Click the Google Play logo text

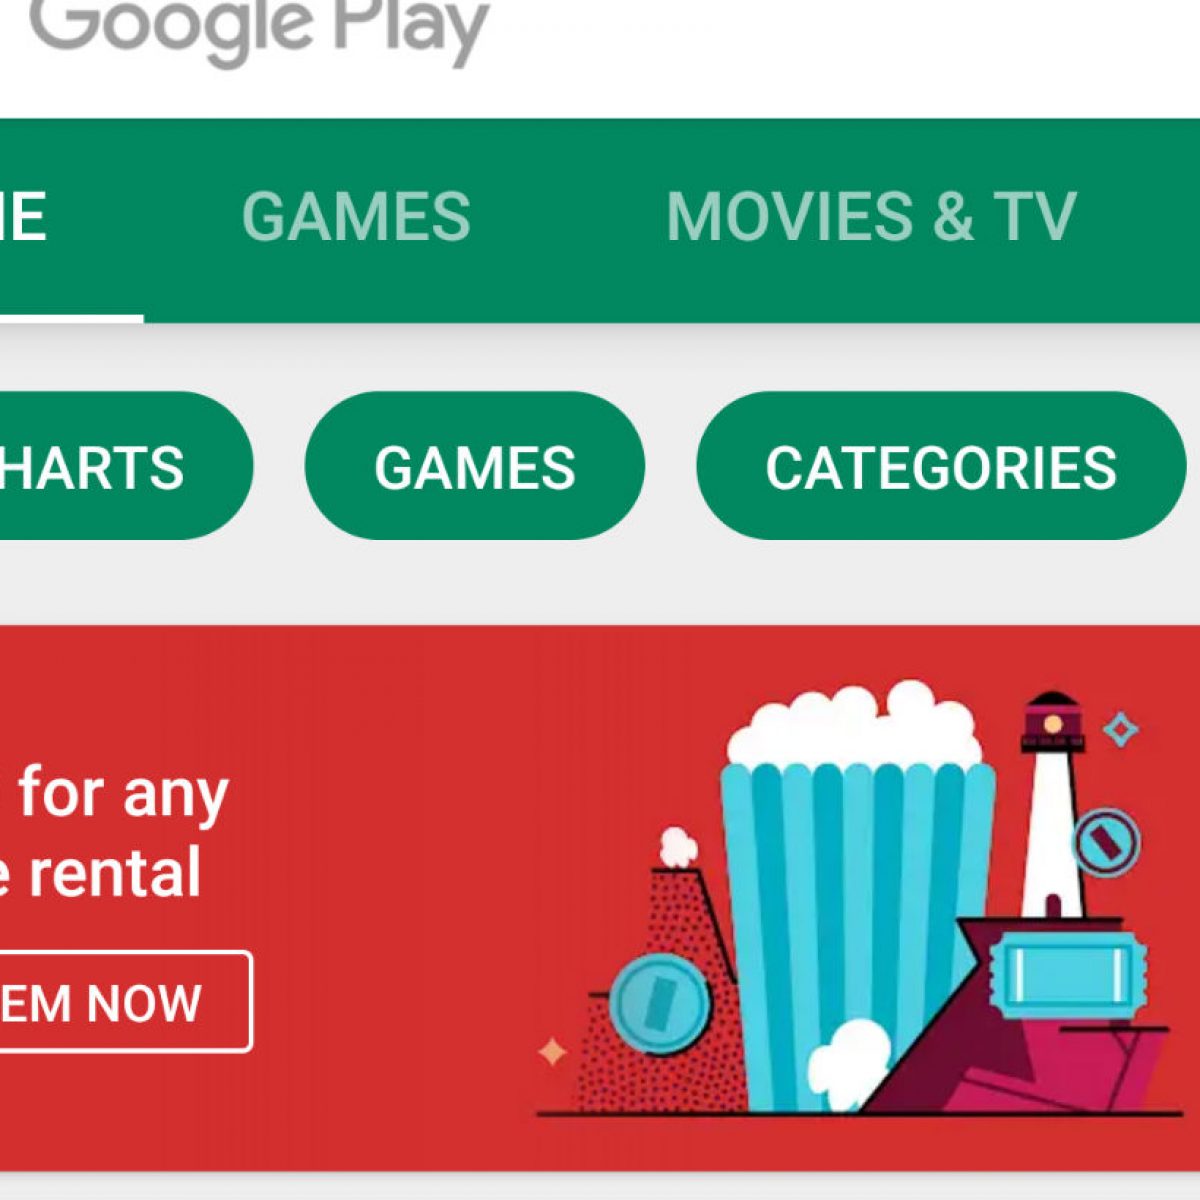point(260,28)
